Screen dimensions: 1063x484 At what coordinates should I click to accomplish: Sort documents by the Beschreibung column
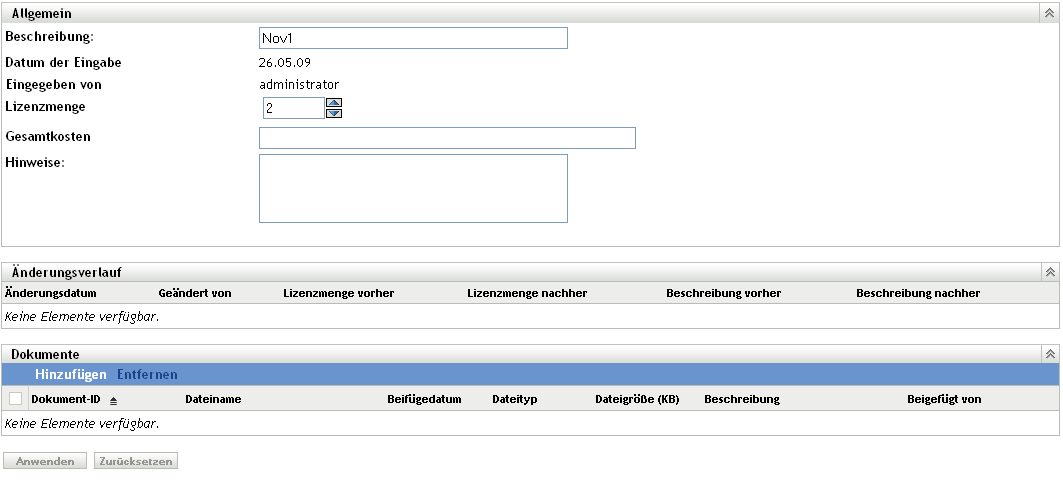tap(742, 399)
